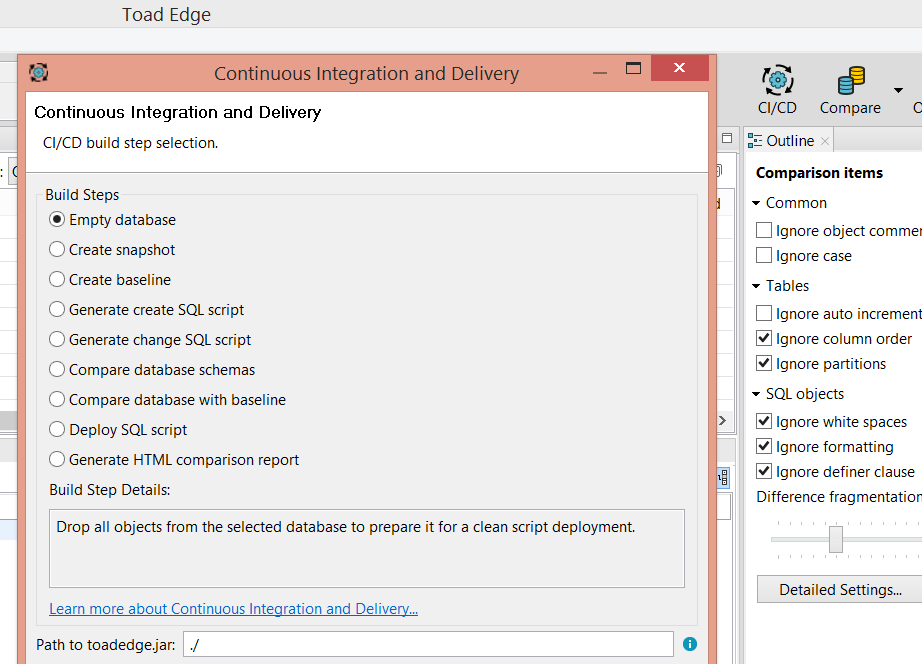Uncheck Ignore white spaces

pos(764,421)
